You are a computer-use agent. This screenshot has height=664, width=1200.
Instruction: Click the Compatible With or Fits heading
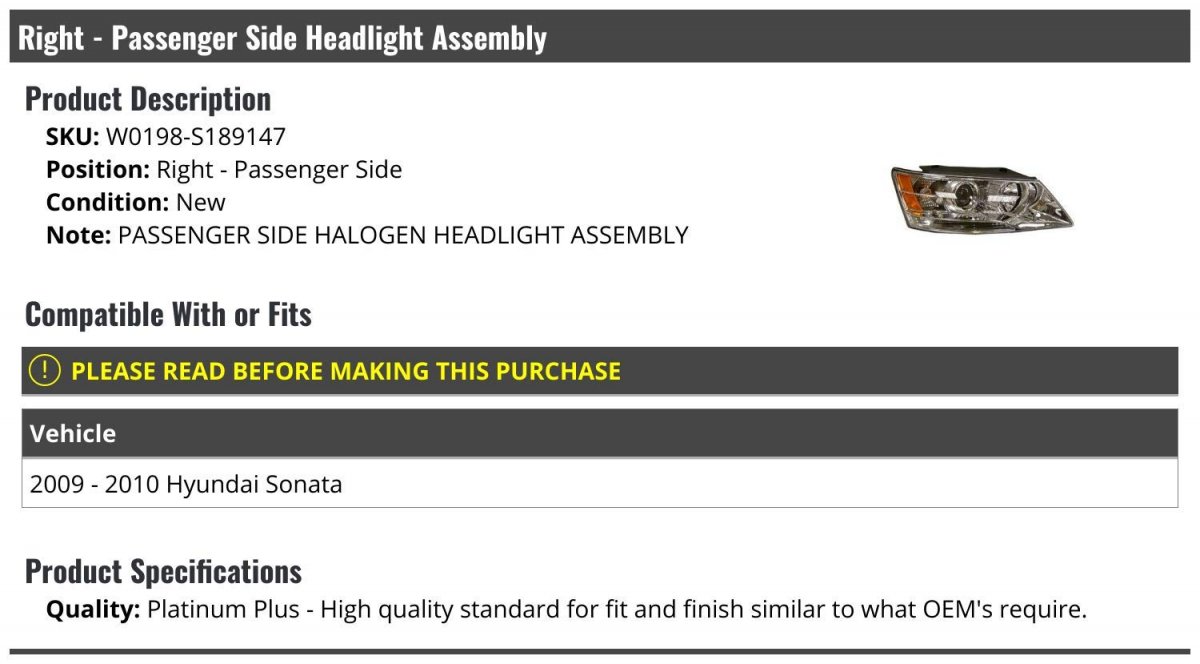(168, 314)
